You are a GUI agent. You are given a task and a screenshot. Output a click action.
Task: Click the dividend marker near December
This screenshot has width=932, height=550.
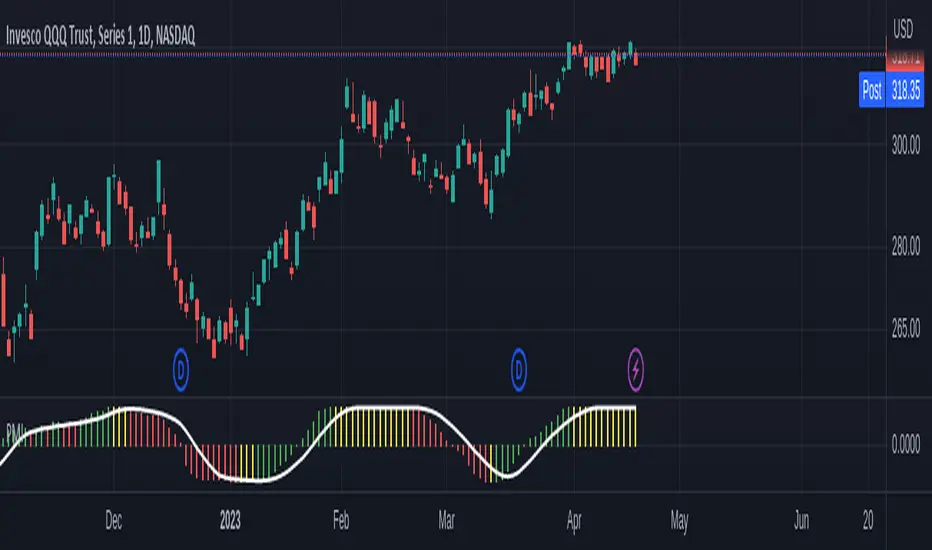181,370
